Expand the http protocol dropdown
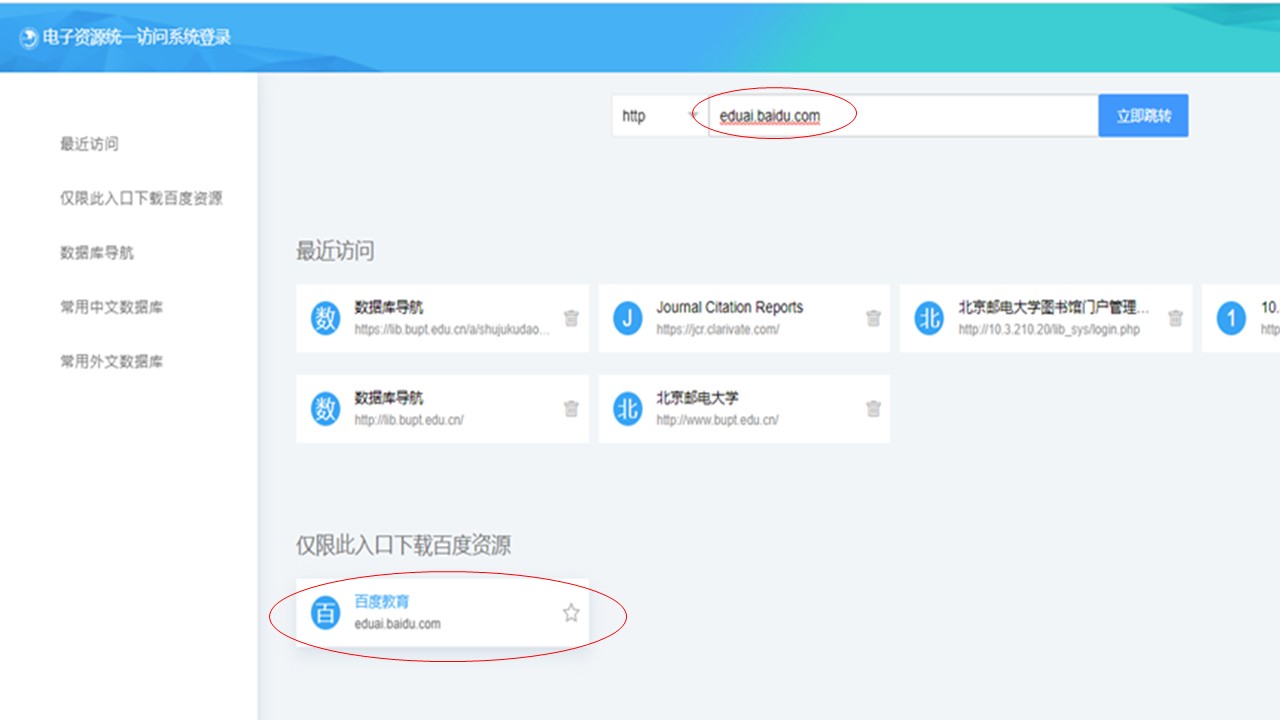1280x720 pixels. pyautogui.click(x=660, y=116)
